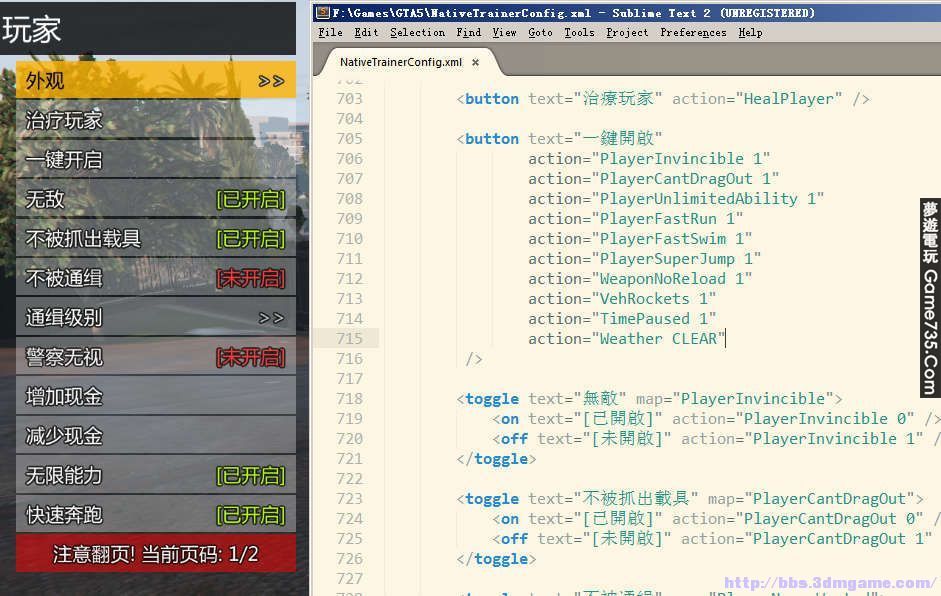The width and height of the screenshot is (941, 596).
Task: Click line number 715 in the gutter
Action: tap(349, 339)
